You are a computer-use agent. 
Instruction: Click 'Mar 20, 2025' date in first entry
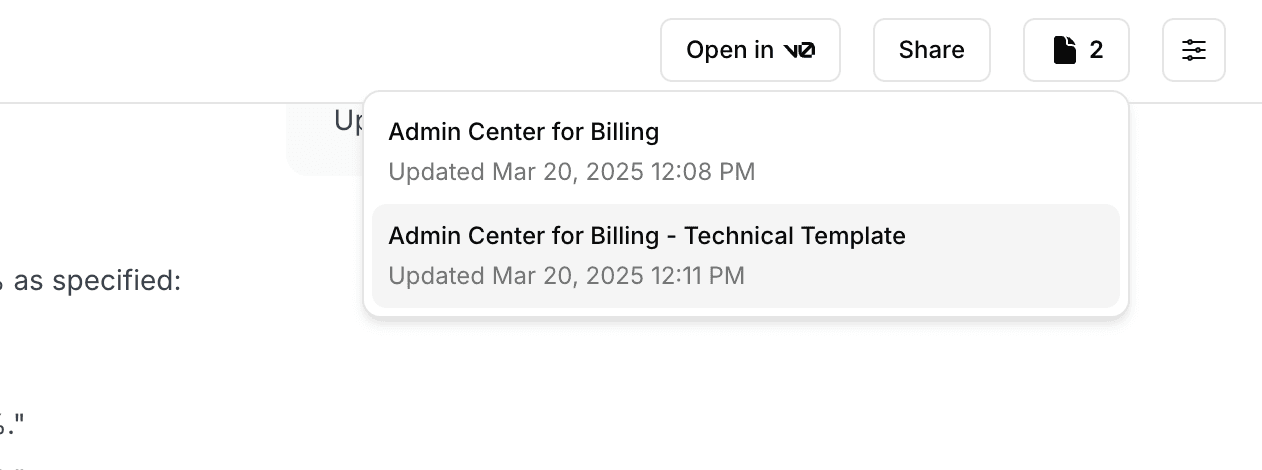click(567, 172)
